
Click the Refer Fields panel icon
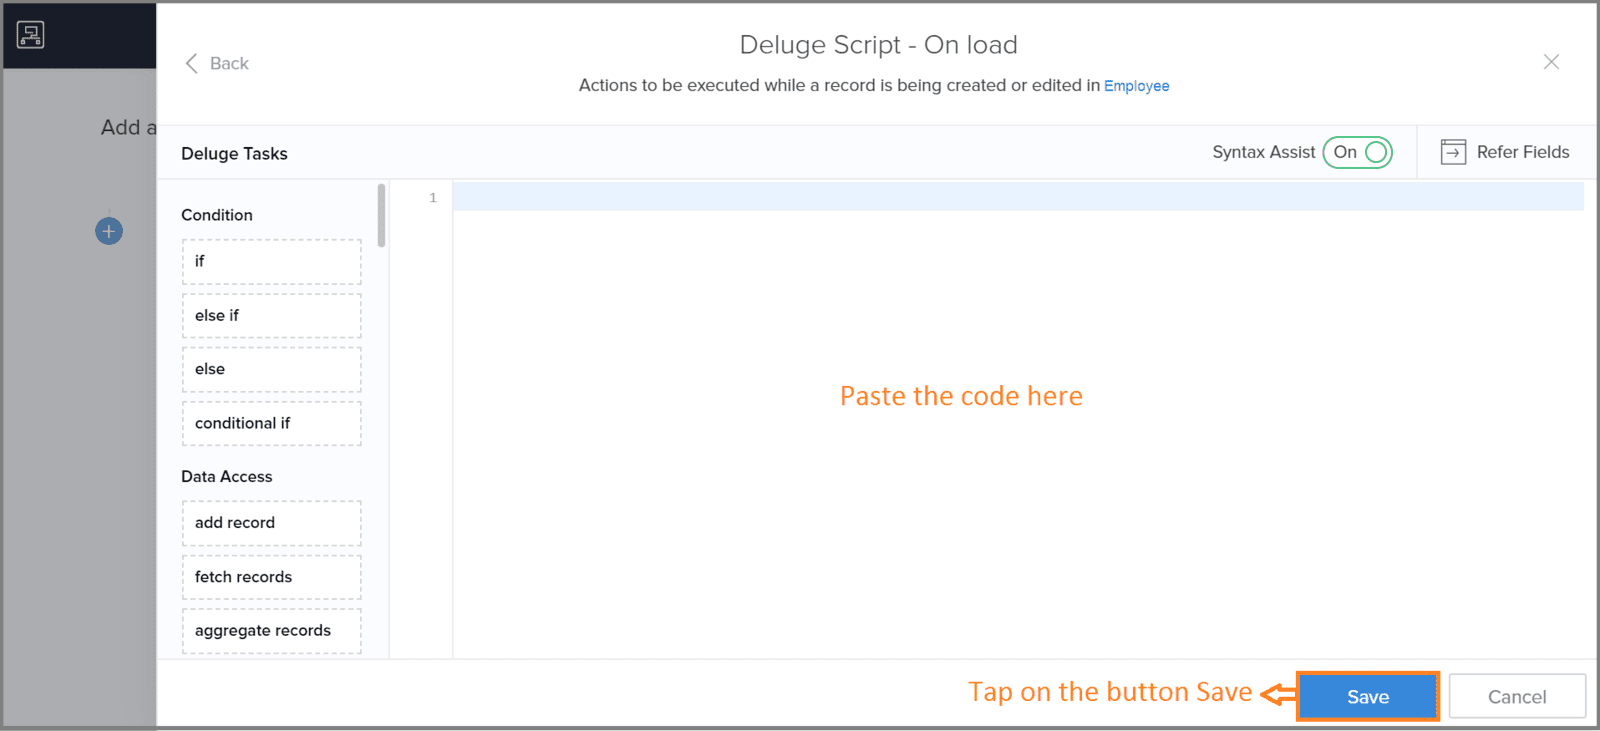tap(1453, 152)
